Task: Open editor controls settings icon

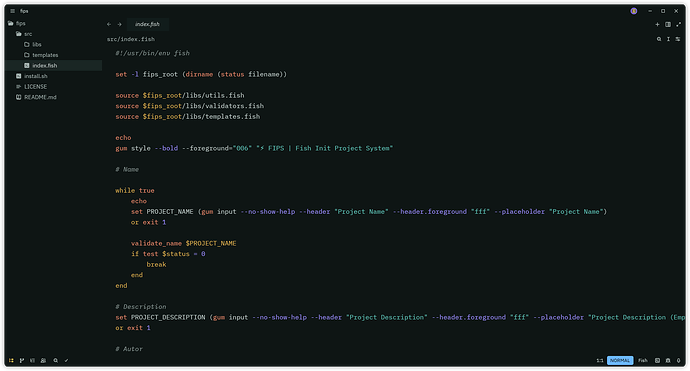Action: coord(678,39)
